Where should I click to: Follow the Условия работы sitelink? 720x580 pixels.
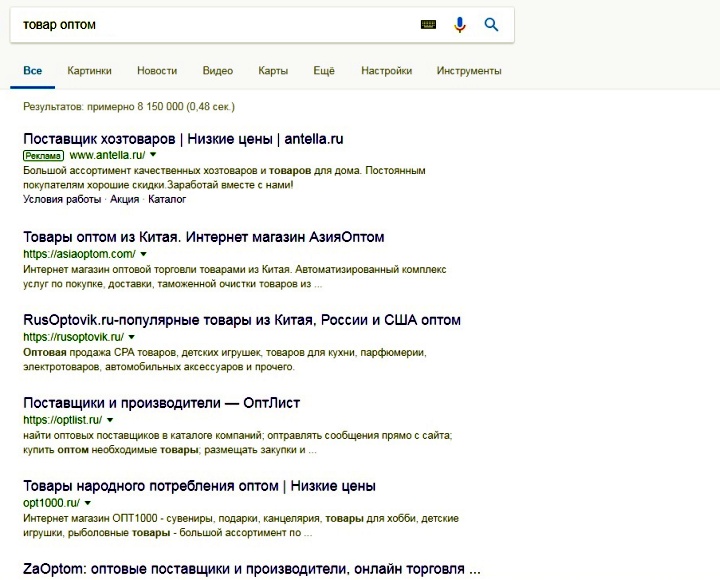(x=61, y=199)
